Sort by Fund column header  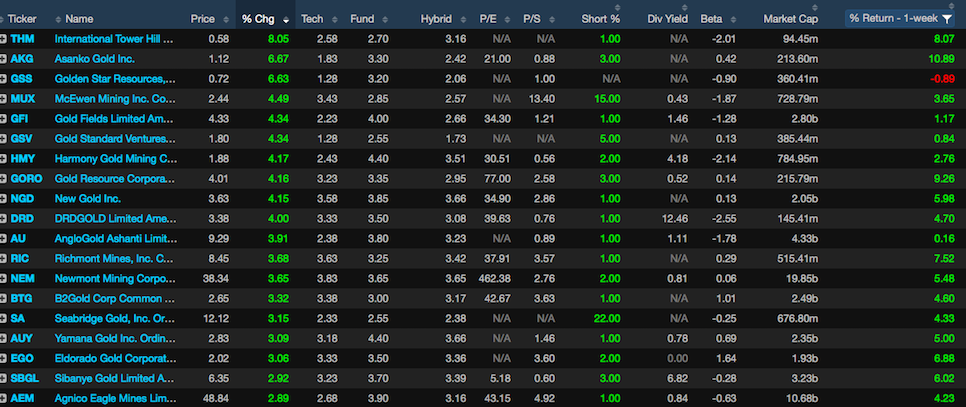pyautogui.click(x=362, y=19)
